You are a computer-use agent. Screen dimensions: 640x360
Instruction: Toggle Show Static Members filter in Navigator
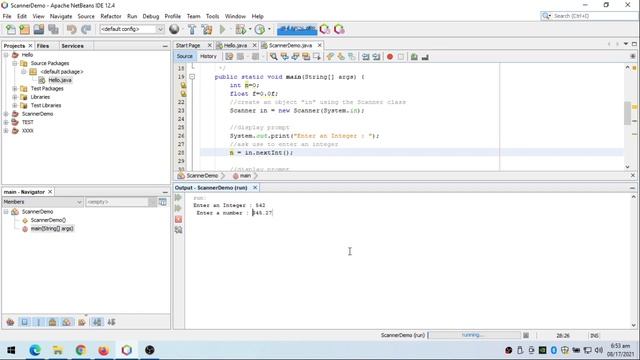click(39, 322)
